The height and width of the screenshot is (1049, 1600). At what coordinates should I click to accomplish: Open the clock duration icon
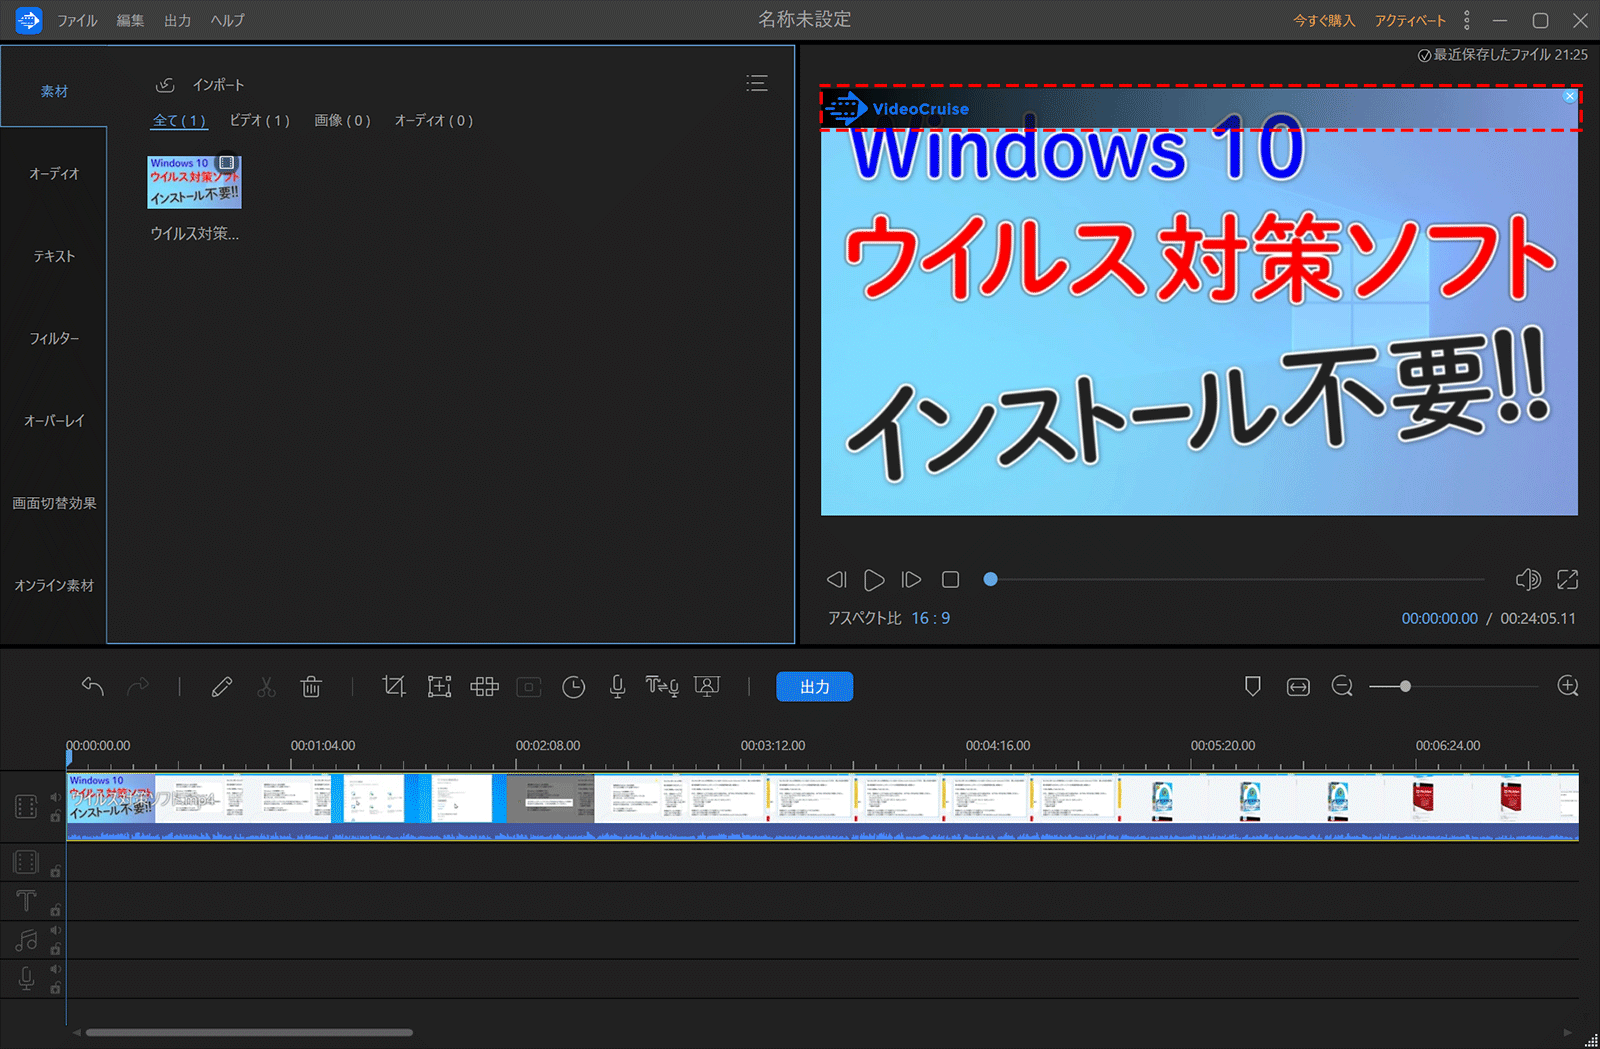coord(574,686)
